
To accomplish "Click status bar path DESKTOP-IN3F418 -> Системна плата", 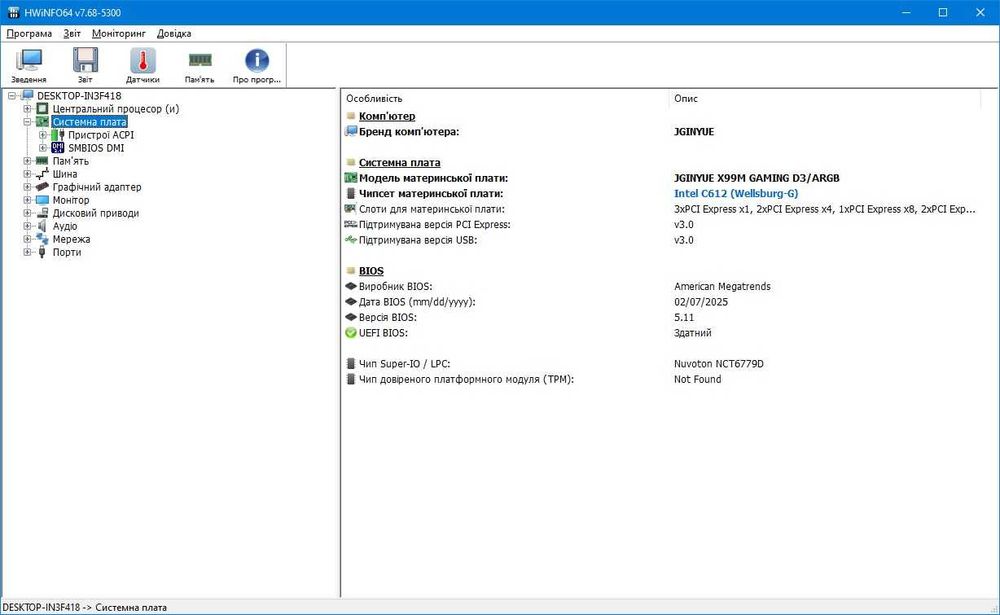I will click(85, 607).
